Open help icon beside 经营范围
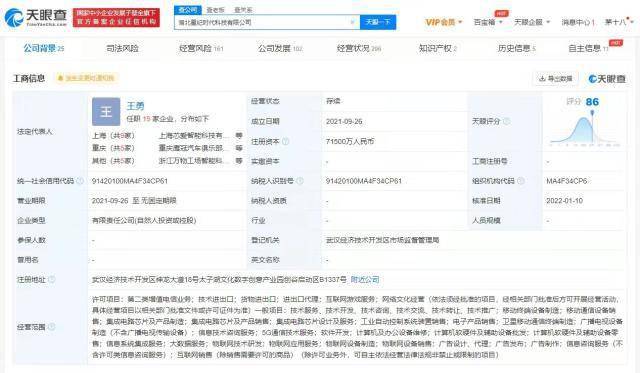This screenshot has height=373, width=640. [x=52, y=327]
